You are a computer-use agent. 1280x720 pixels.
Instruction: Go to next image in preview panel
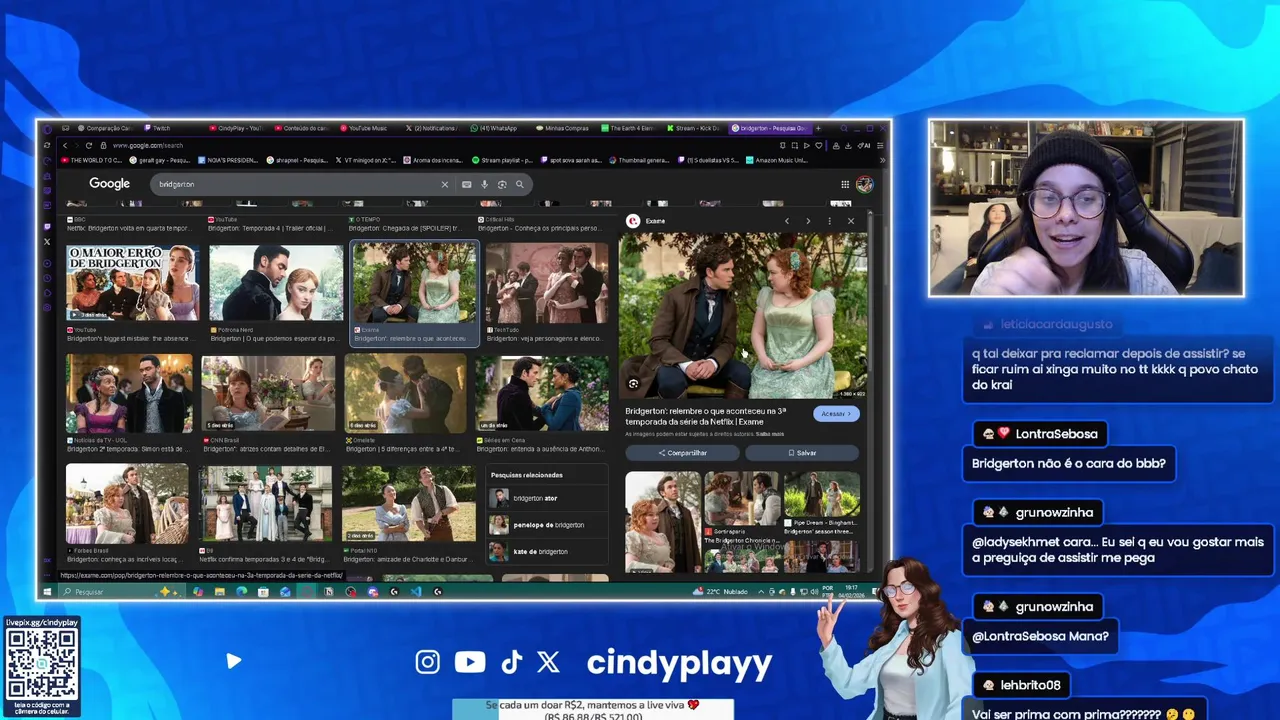tap(808, 221)
